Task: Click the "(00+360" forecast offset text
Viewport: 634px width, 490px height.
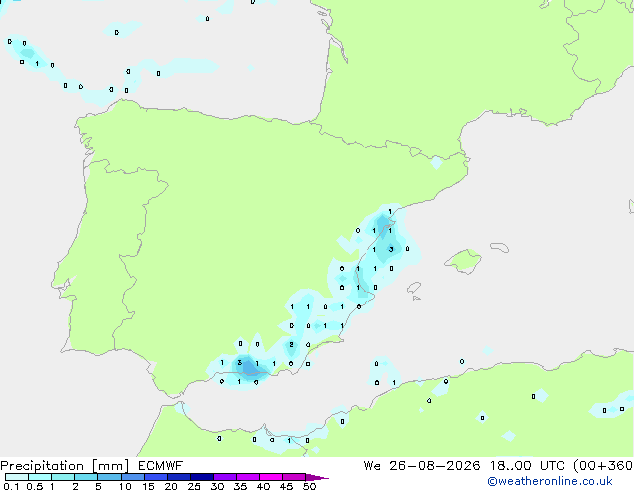Action: 603,466
